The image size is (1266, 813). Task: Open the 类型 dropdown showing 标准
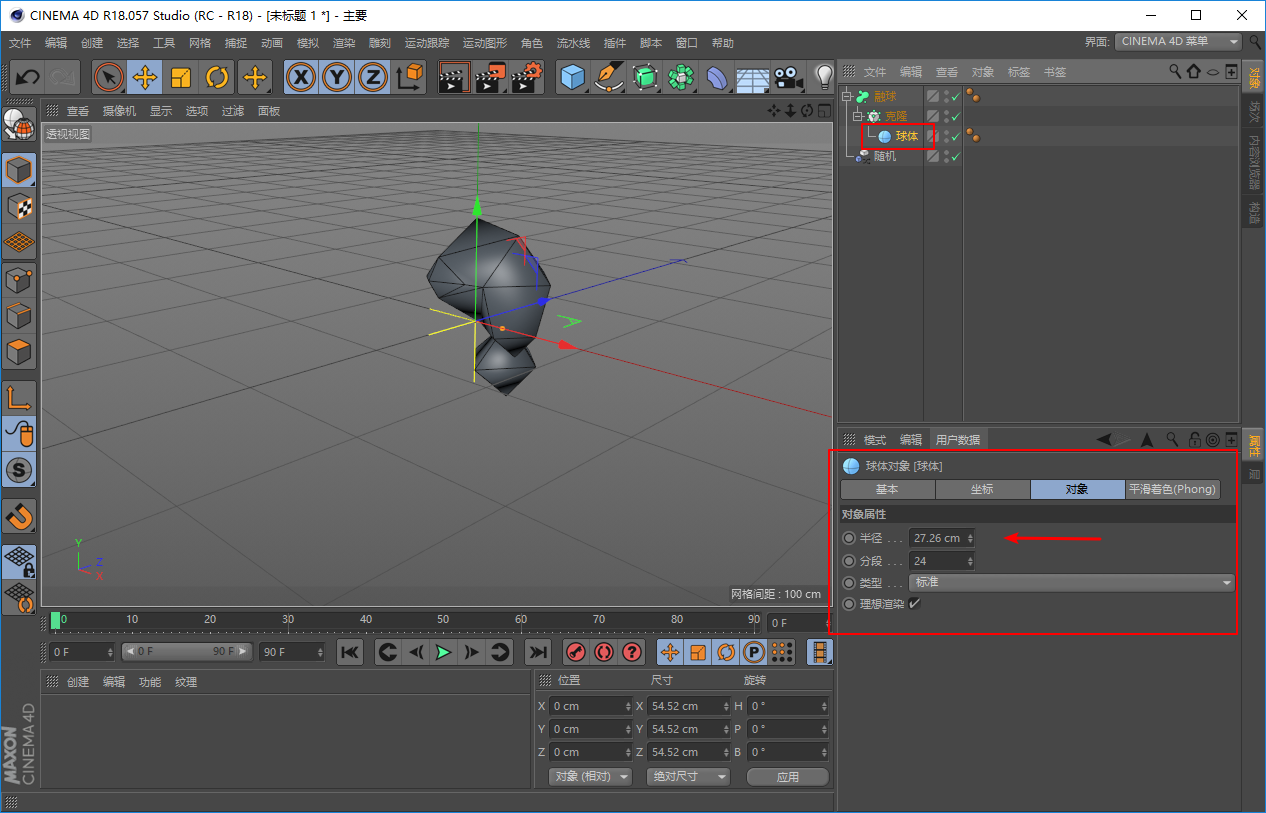click(x=1072, y=582)
